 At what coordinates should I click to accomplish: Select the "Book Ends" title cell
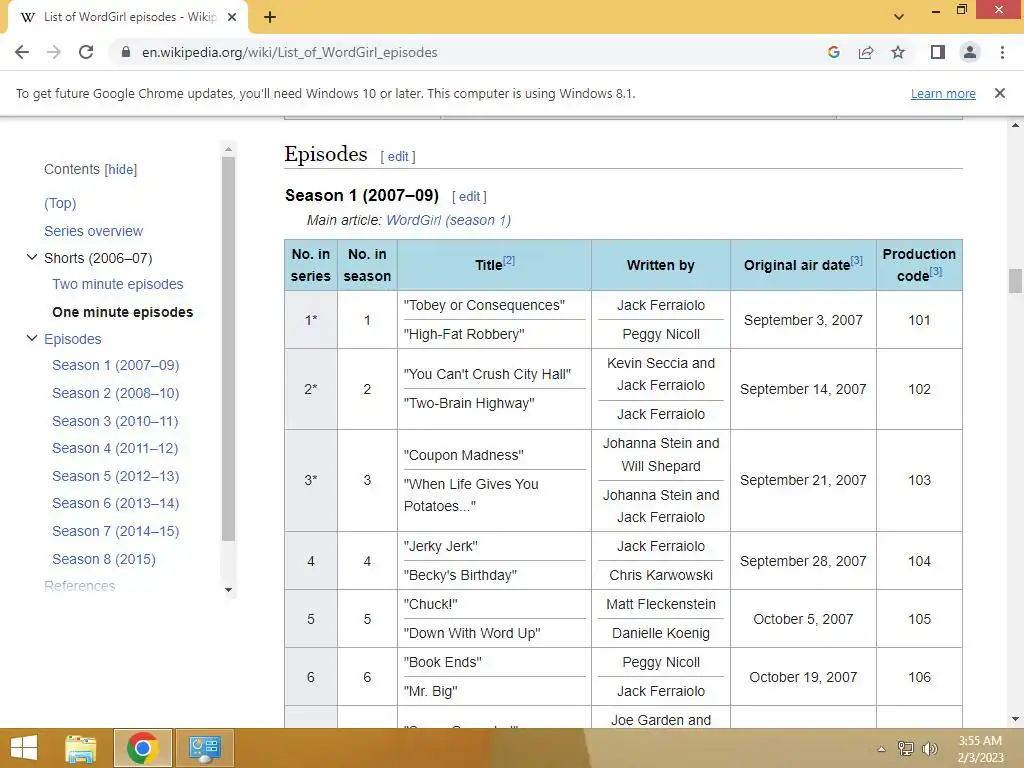[x=443, y=662]
